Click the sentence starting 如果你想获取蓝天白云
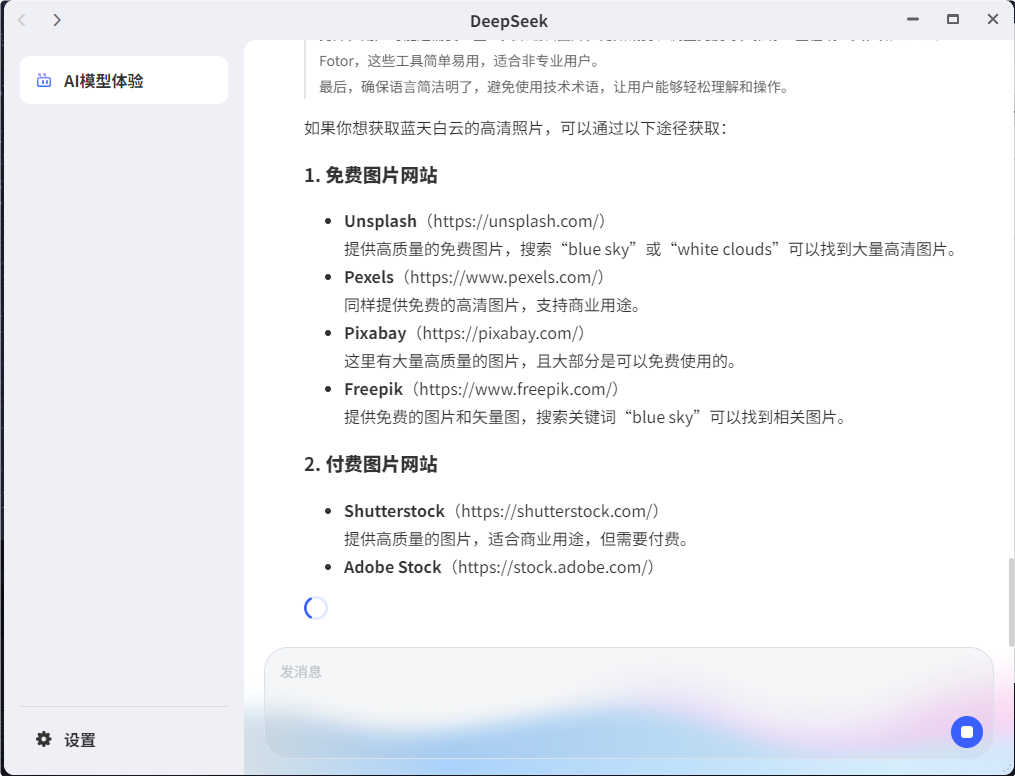The image size is (1015, 776). 516,128
